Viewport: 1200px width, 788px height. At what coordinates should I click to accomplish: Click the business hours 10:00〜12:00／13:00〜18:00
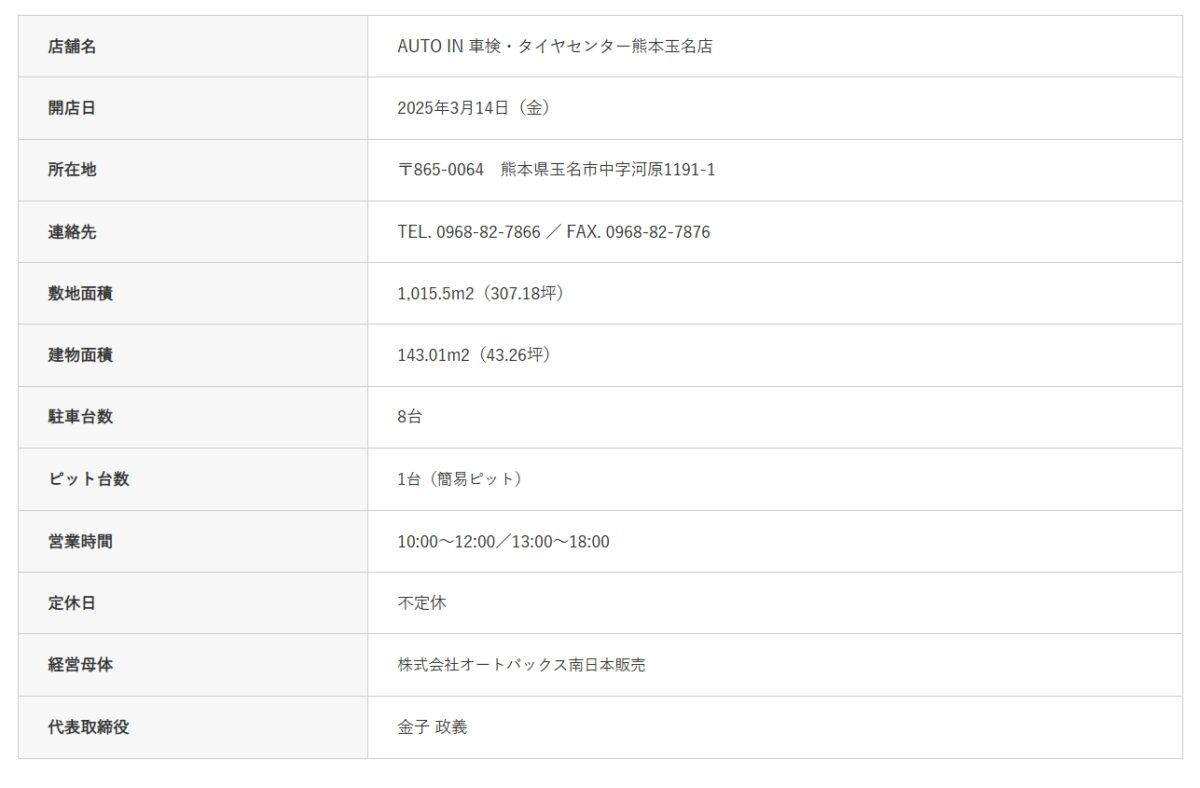503,541
